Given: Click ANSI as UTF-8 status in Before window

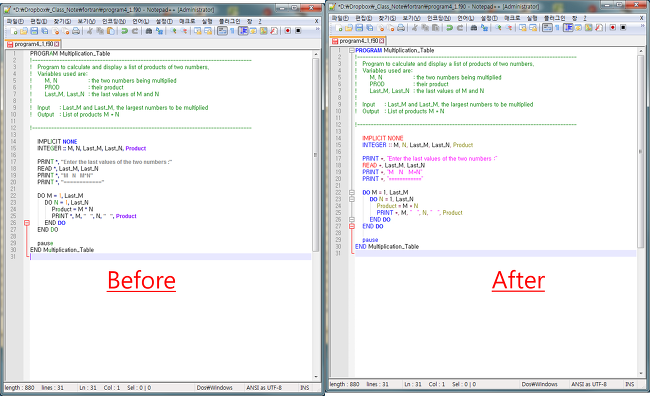Looking at the screenshot, I should pos(264,388).
